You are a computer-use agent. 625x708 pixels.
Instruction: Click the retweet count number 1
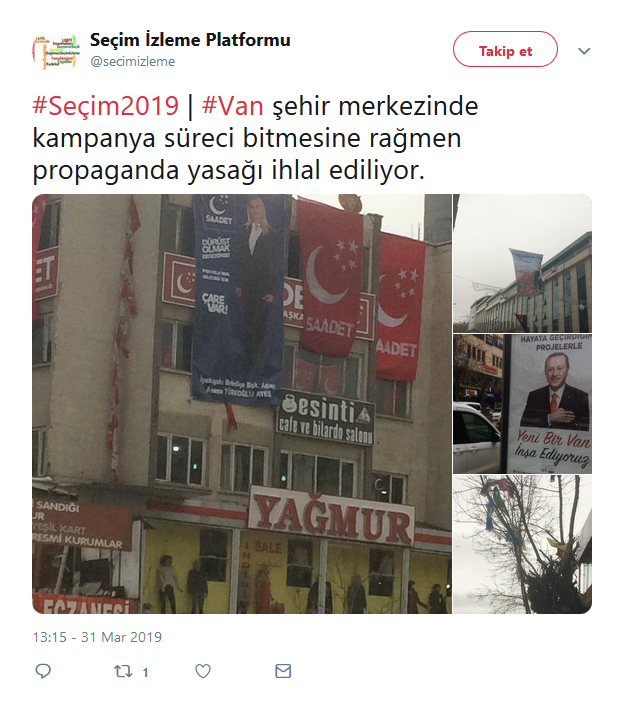(x=145, y=672)
